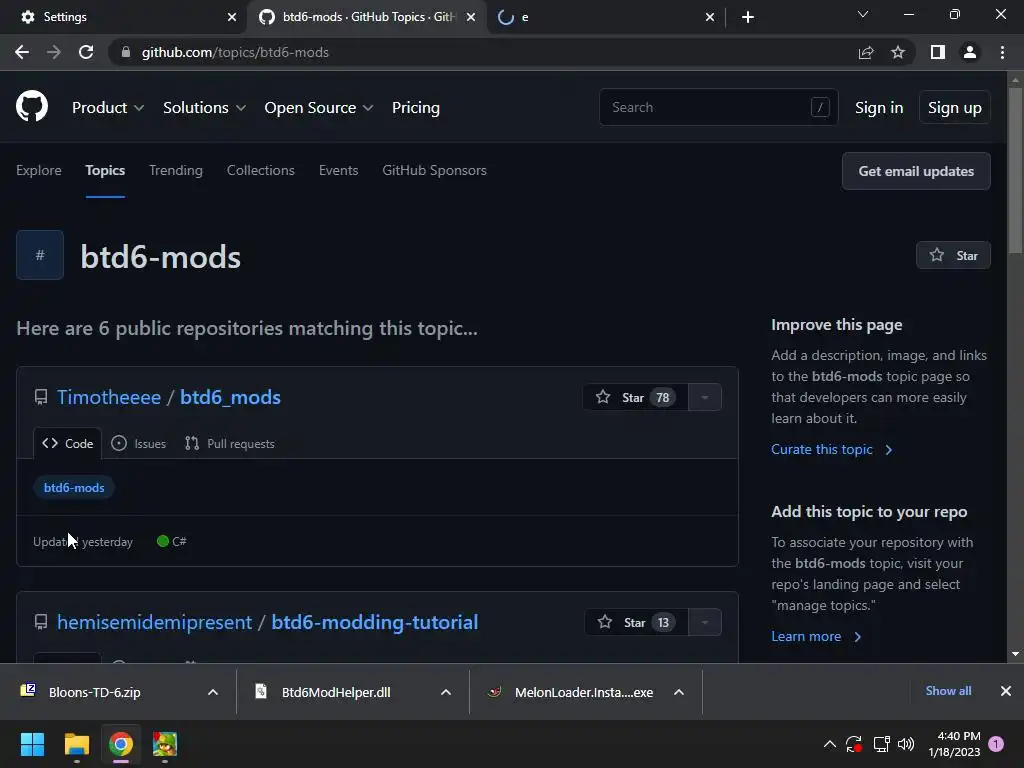Open the browser side panel icon
This screenshot has width=1024, height=768.
[938, 52]
